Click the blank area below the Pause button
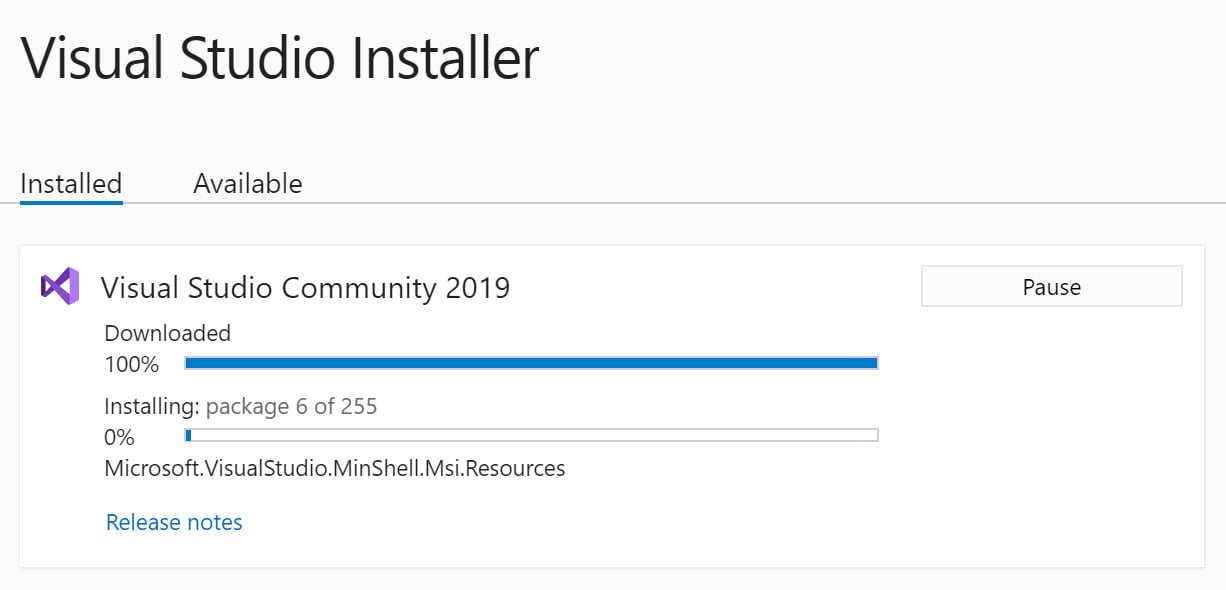1226x590 pixels. tap(1051, 420)
